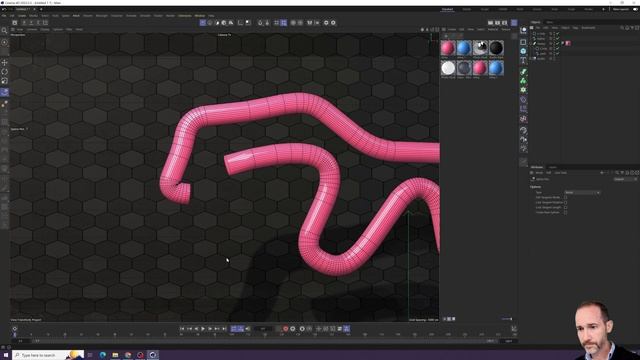Screen dimensions: 640x360
Task: Click first clapperboard render icon top right
Action: point(491,23)
